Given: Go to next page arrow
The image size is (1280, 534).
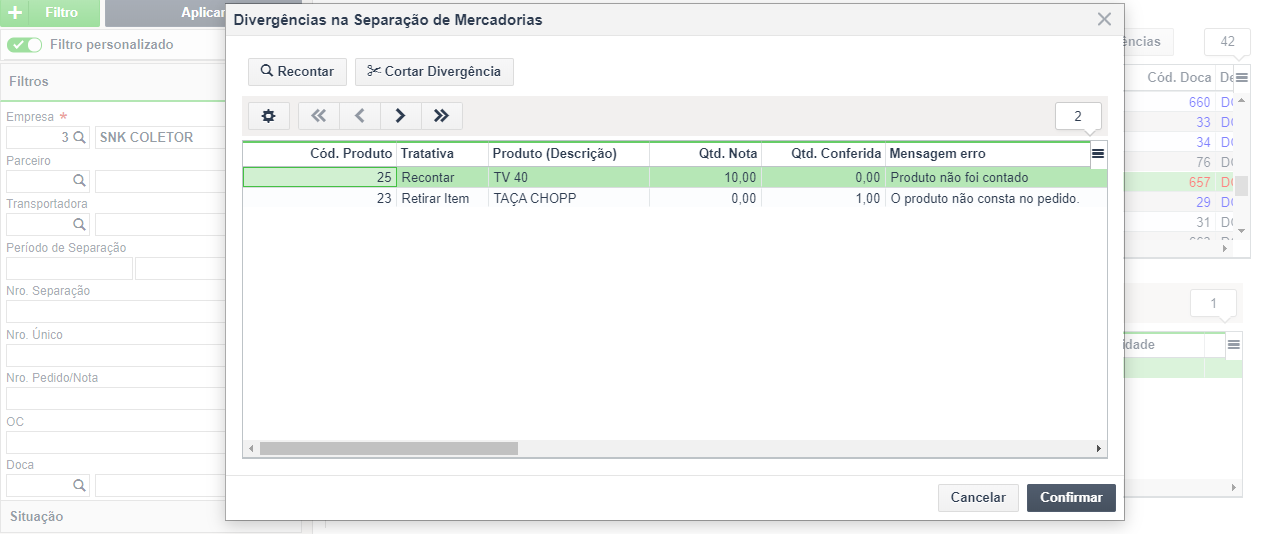Looking at the screenshot, I should pyautogui.click(x=401, y=116).
